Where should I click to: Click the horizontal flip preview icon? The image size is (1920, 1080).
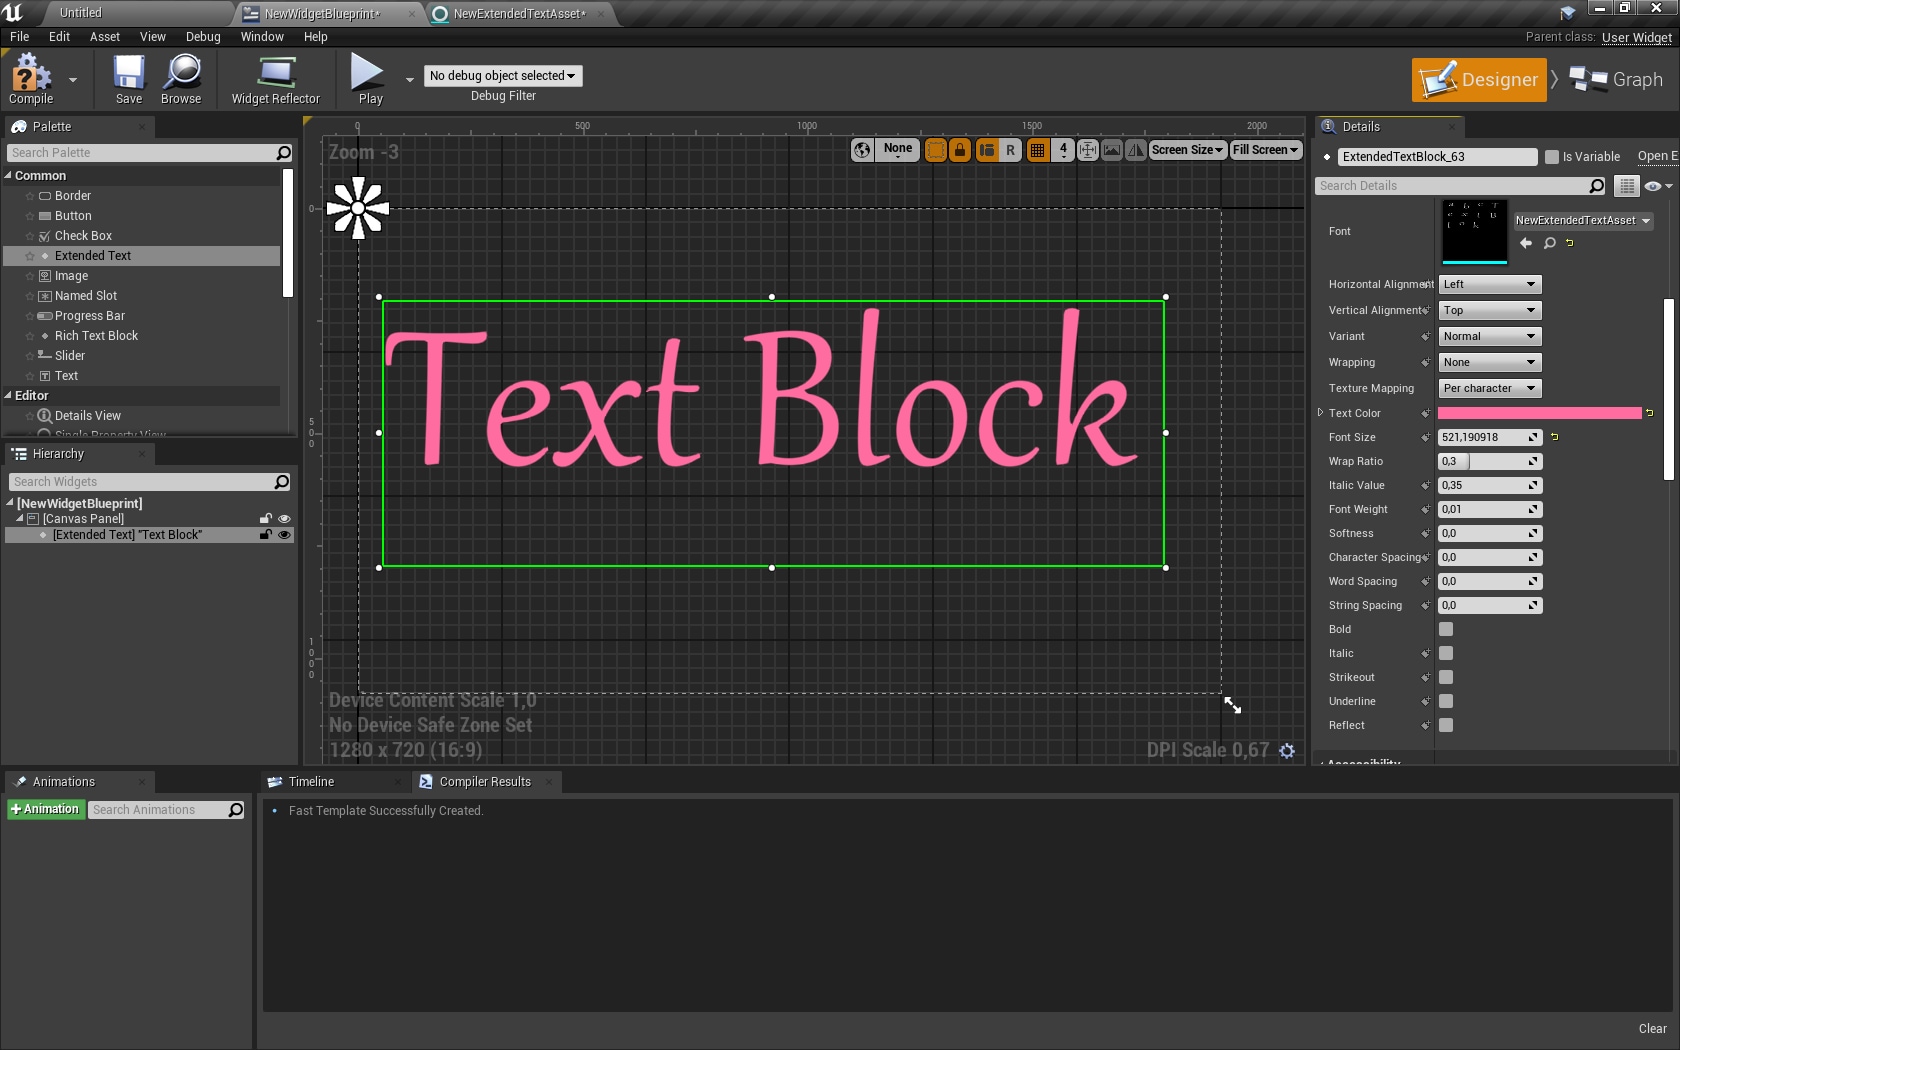(1136, 150)
